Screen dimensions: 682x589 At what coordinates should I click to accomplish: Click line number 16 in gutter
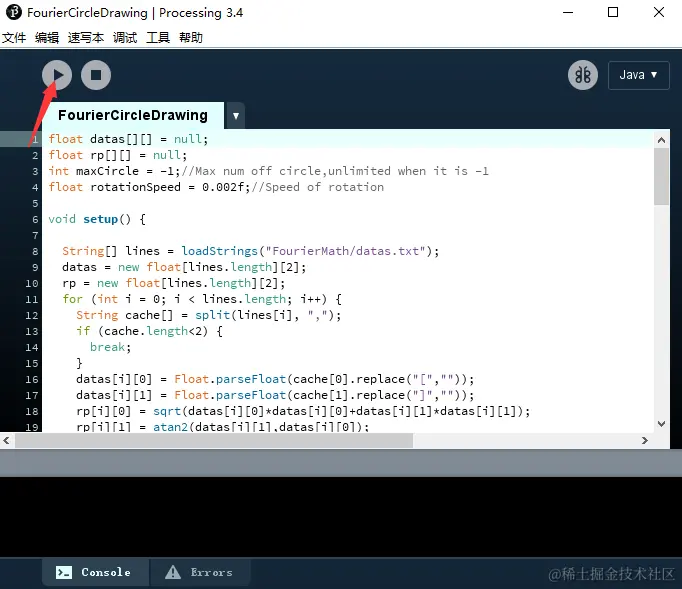coord(32,380)
